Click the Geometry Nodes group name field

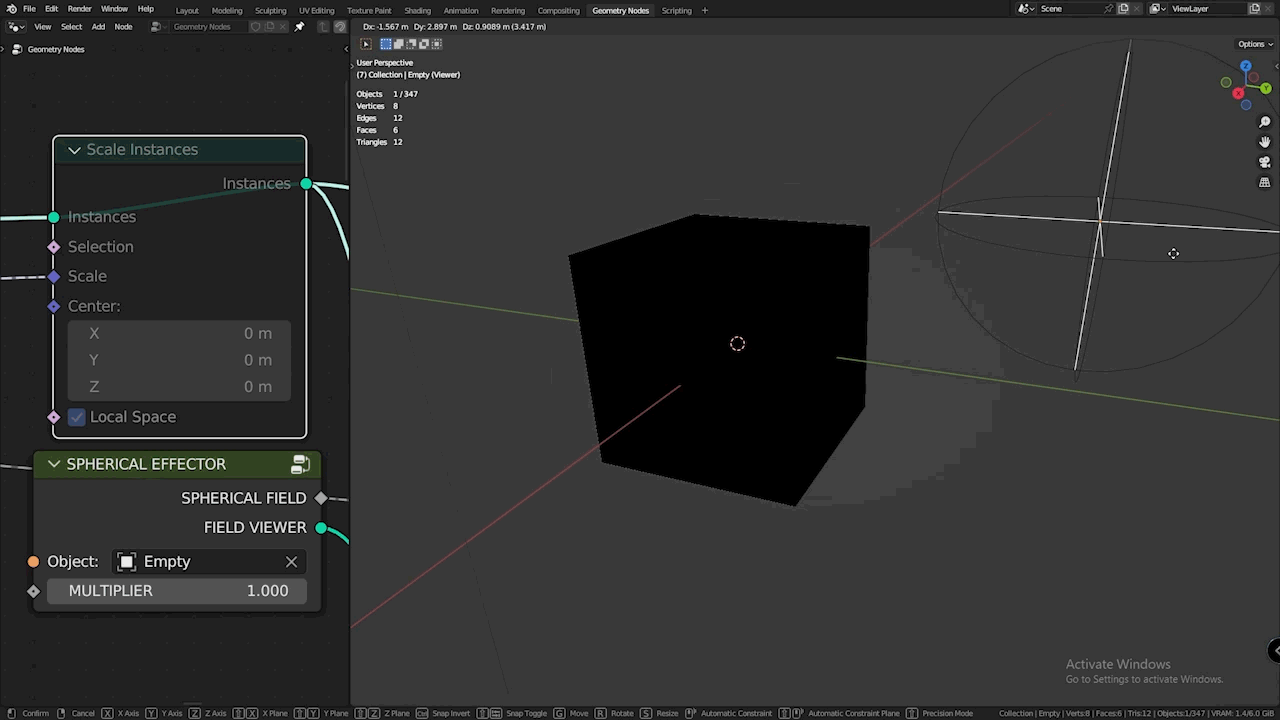pos(207,26)
